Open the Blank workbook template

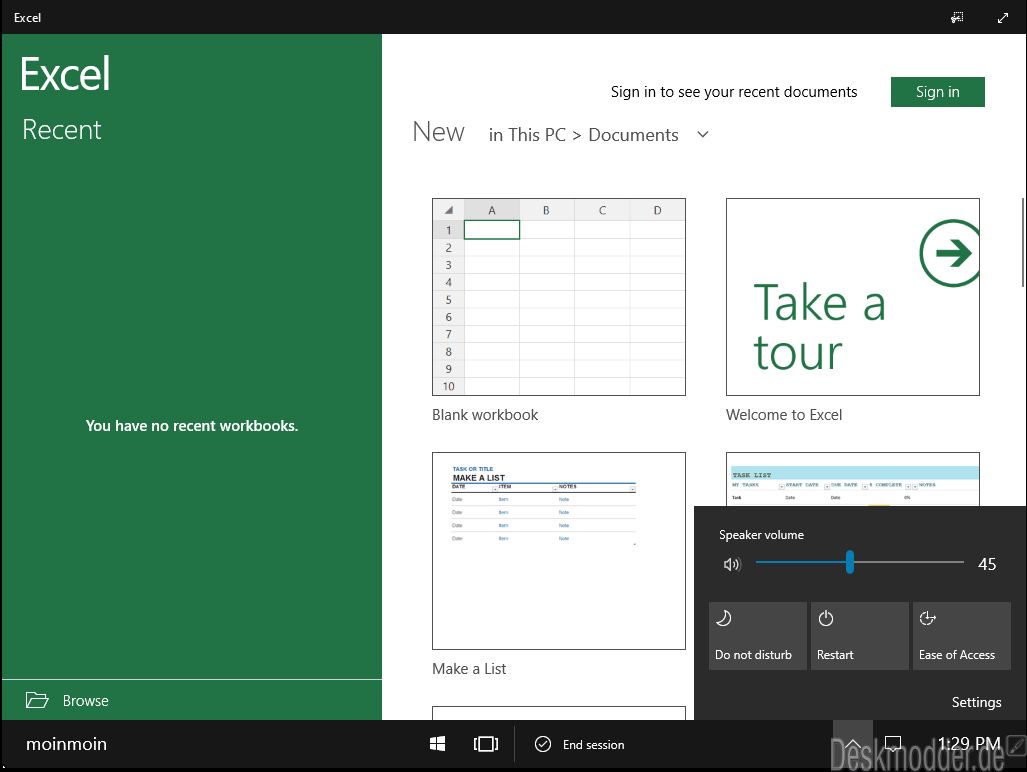tap(558, 296)
